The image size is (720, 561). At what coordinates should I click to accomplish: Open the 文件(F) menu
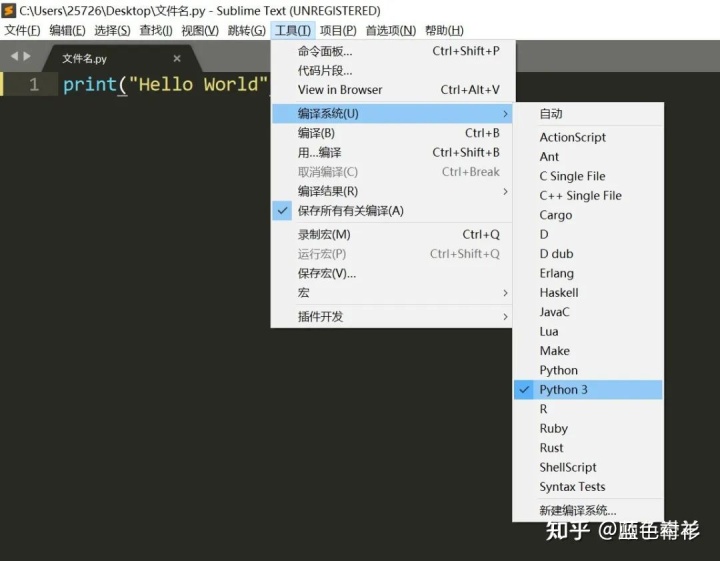tap(22, 30)
